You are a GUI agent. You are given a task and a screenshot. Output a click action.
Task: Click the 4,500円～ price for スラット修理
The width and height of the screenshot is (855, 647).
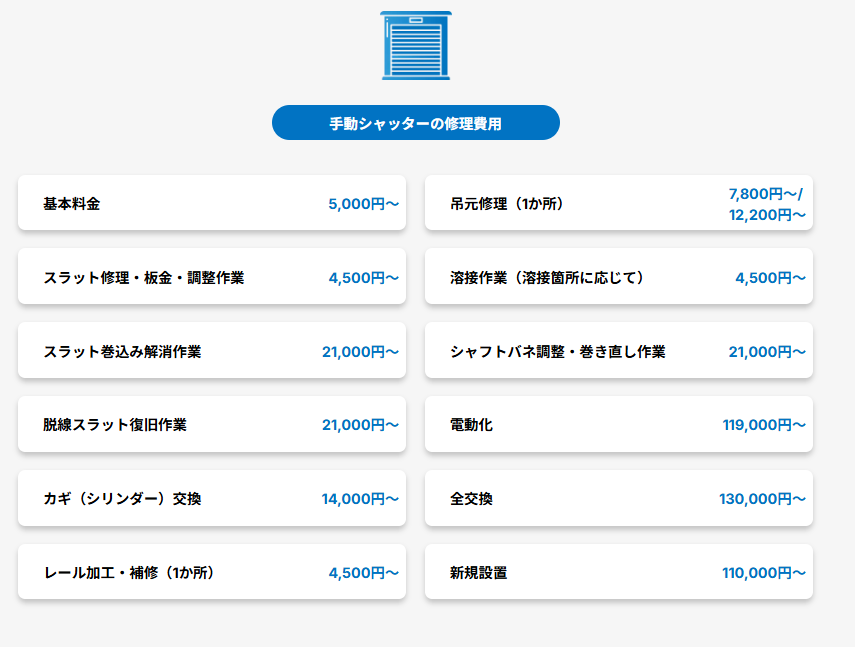click(x=364, y=278)
